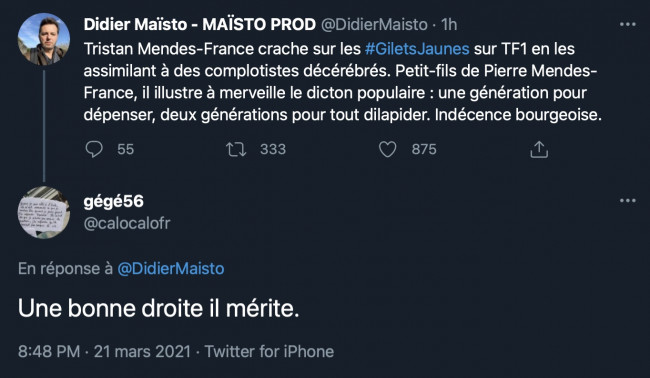Click the 1h timestamp of the tweet
The height and width of the screenshot is (378, 650).
[449, 24]
